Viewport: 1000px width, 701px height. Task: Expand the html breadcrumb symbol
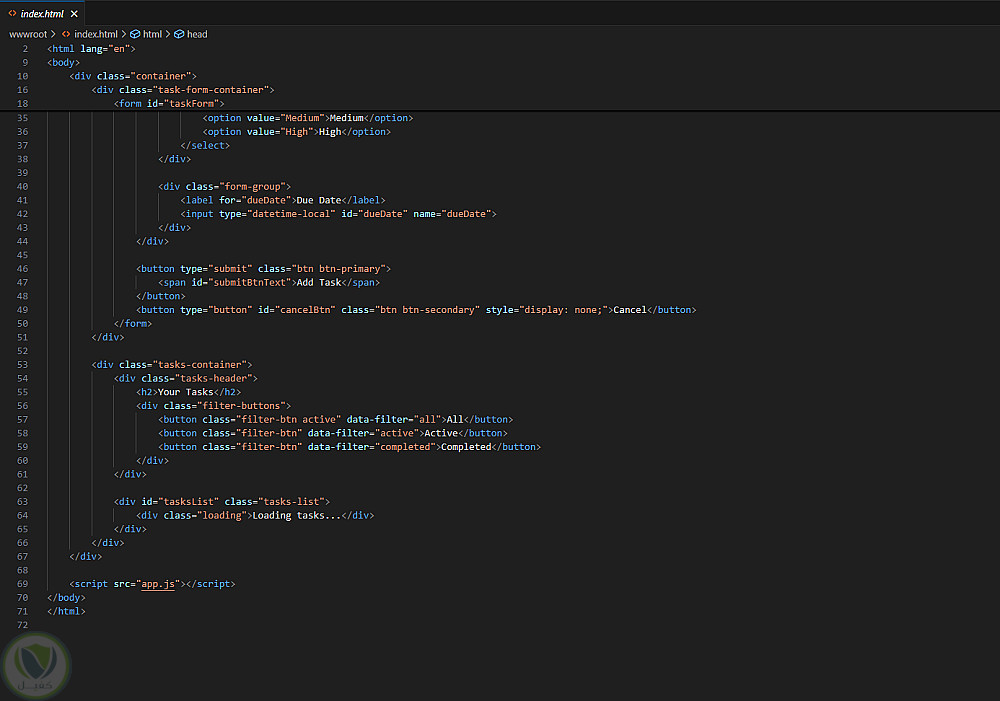pos(152,34)
